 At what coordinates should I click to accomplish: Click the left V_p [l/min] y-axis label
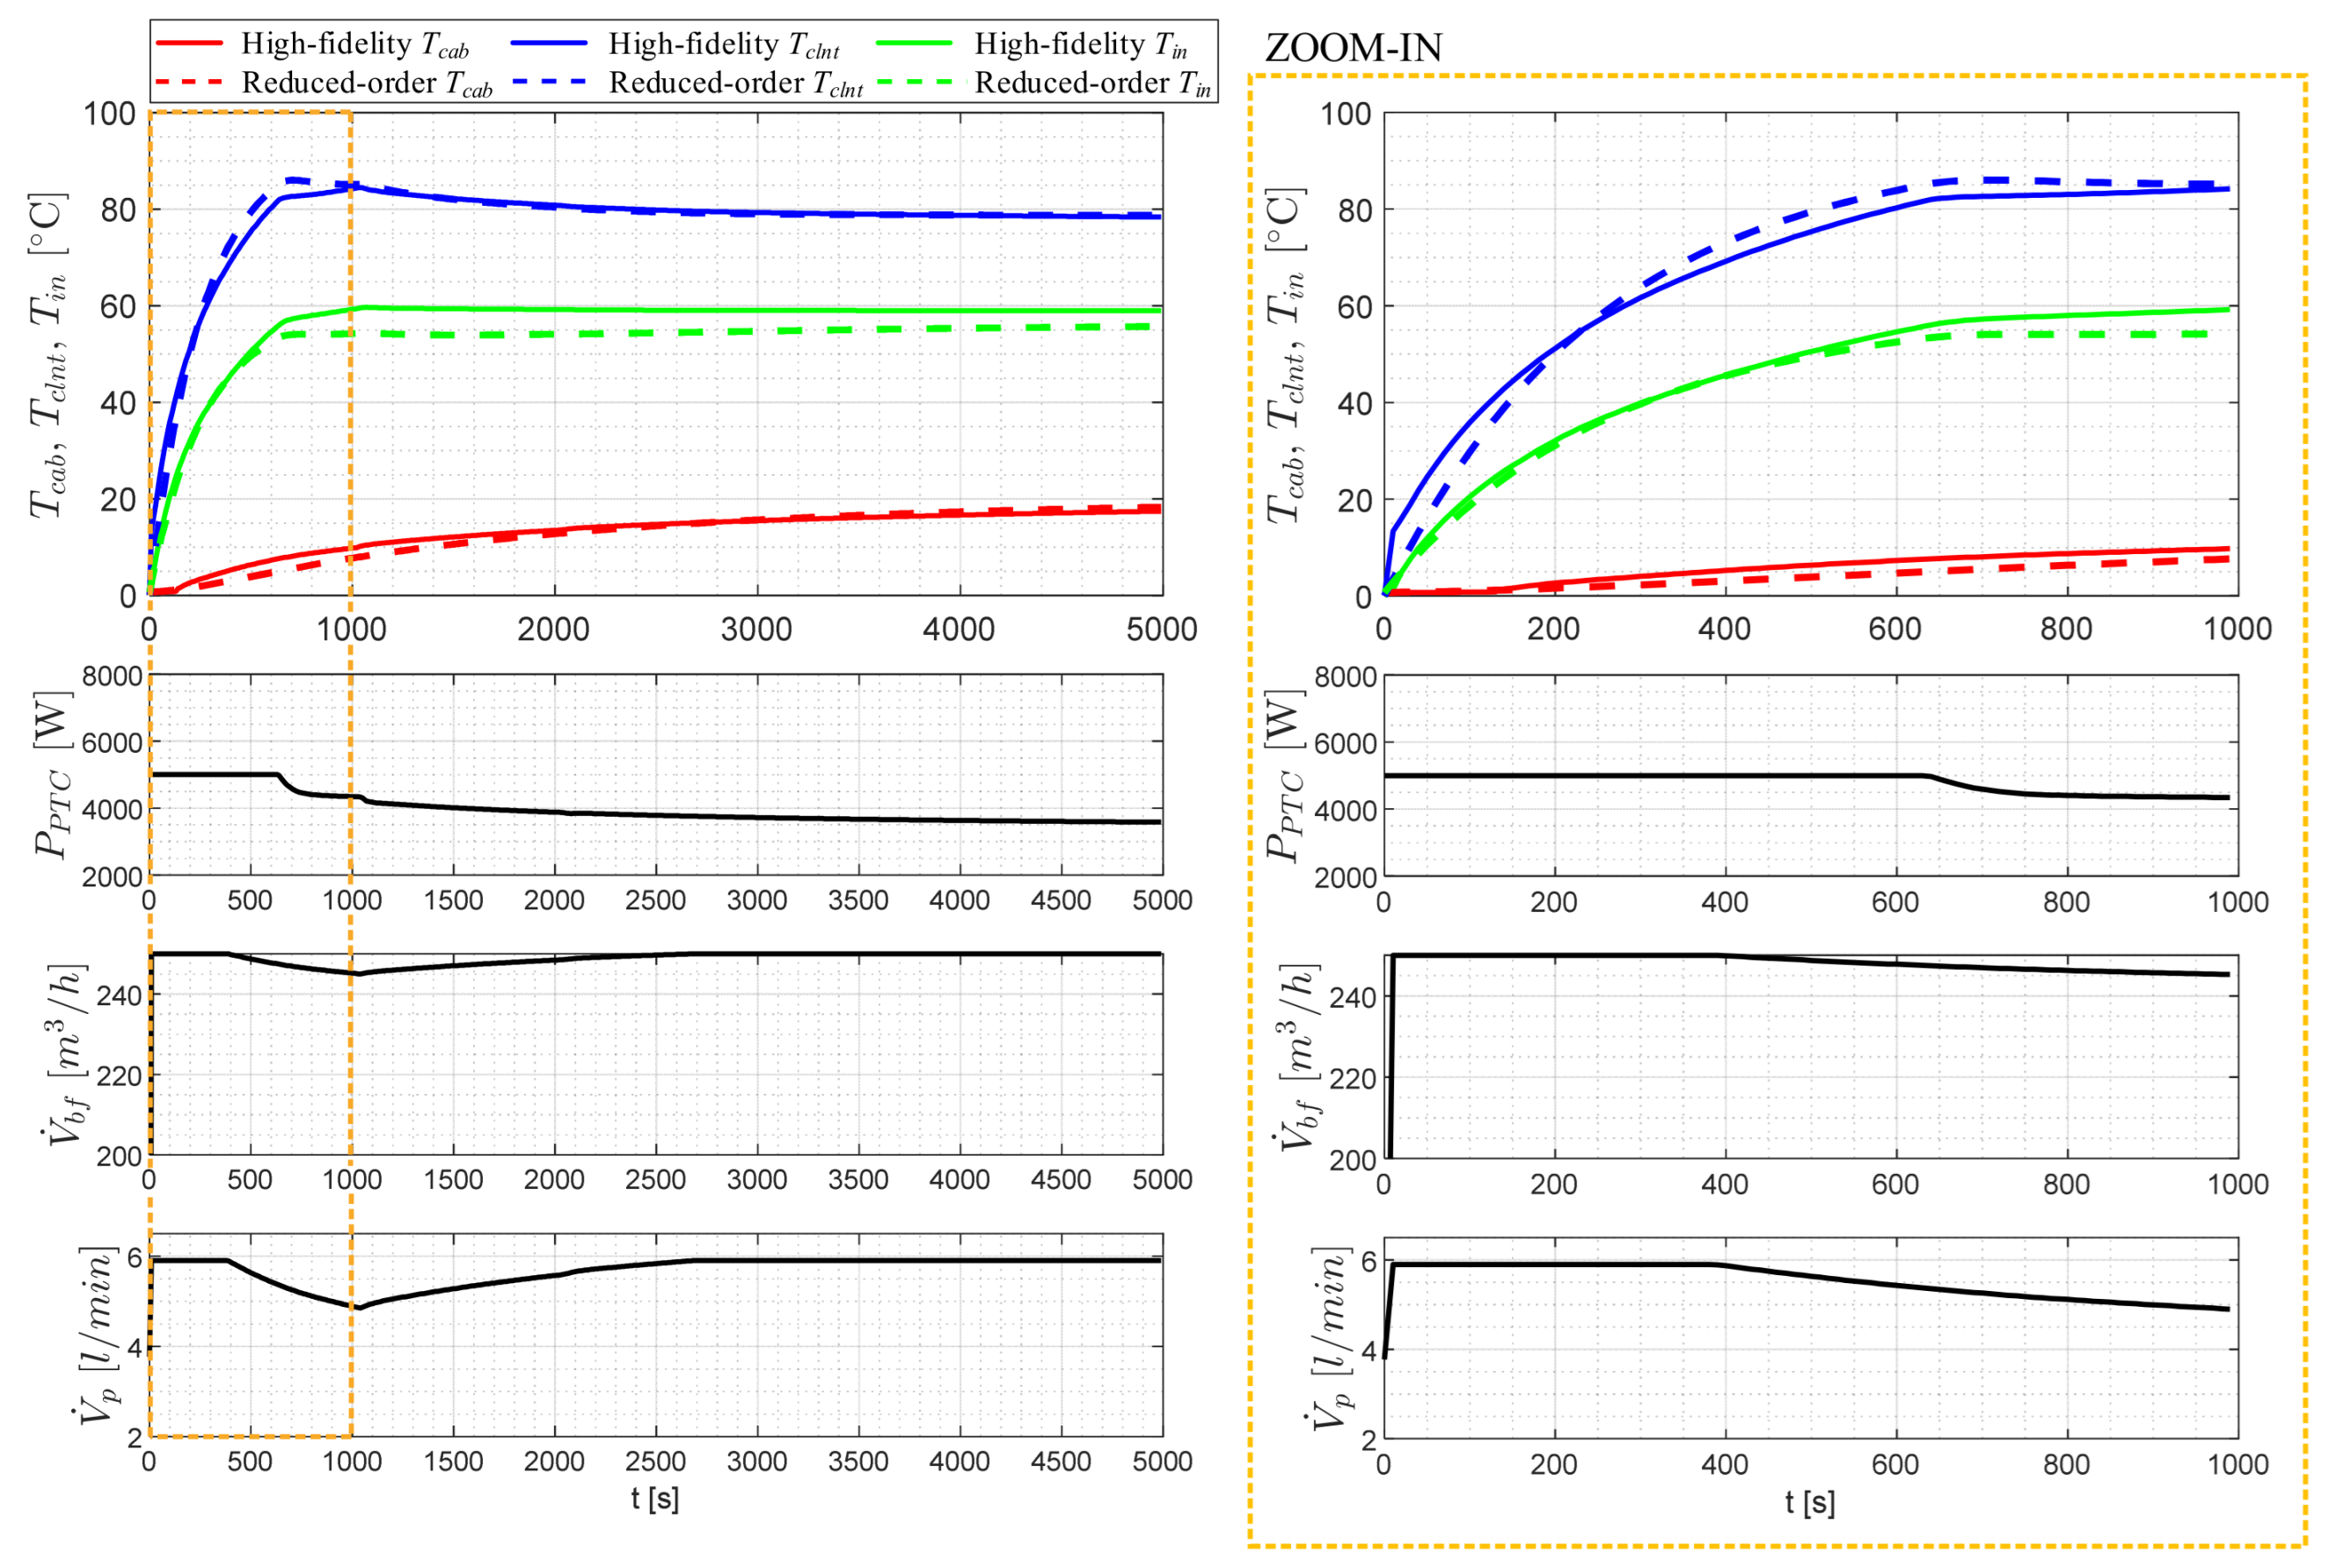(97, 1335)
